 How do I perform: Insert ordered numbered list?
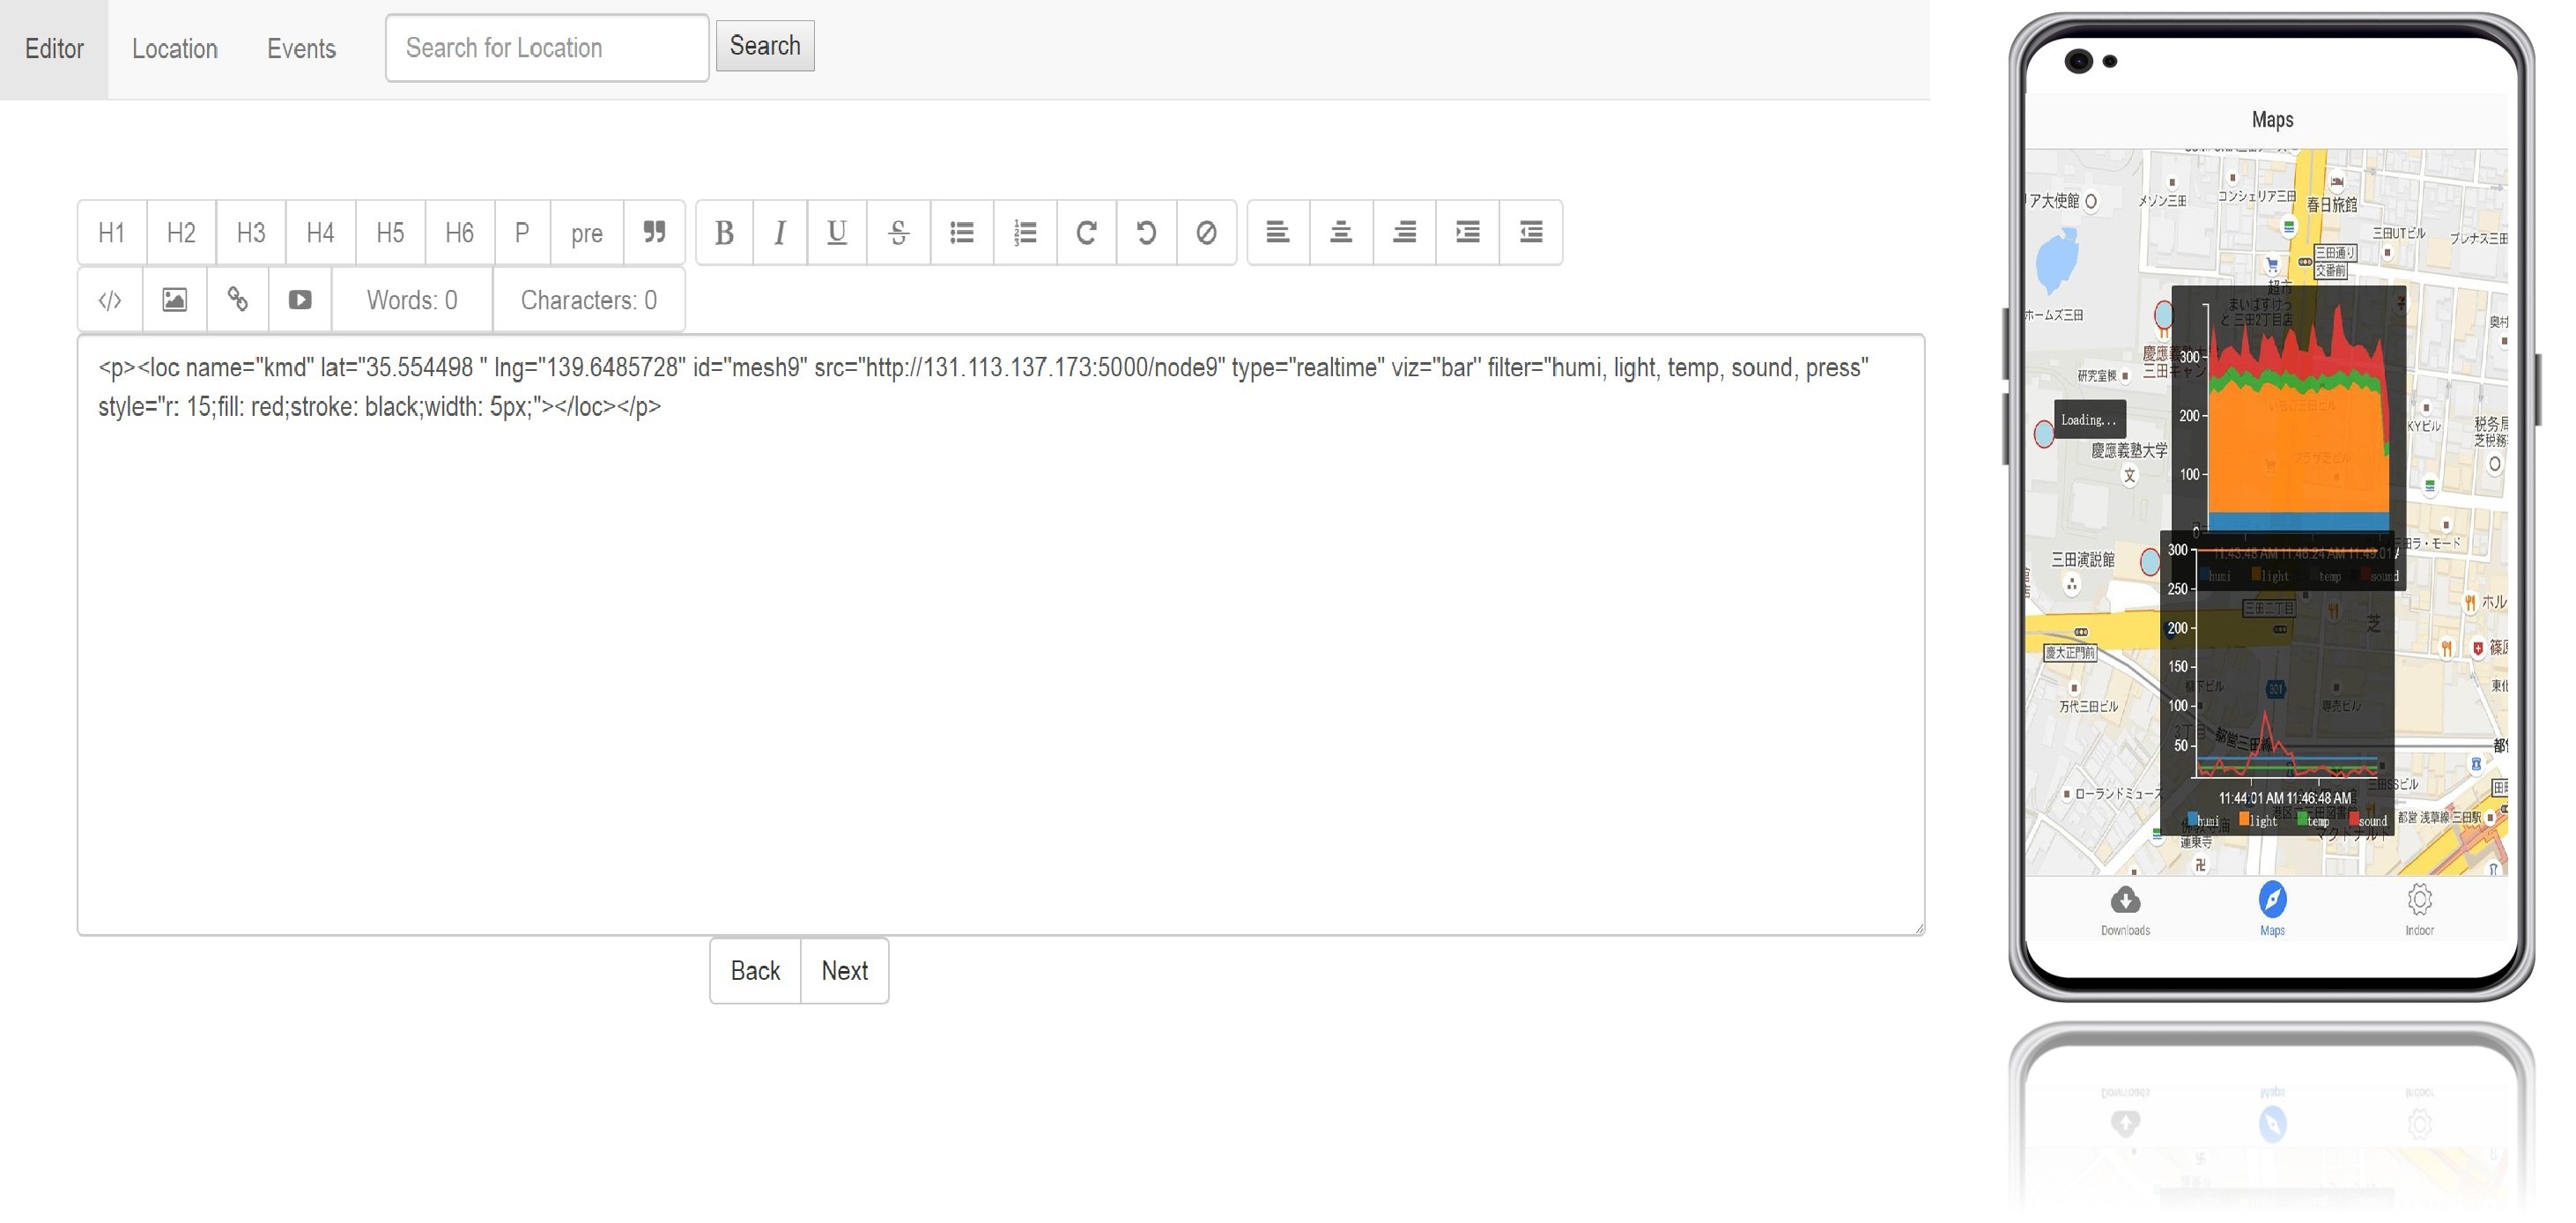(1025, 233)
